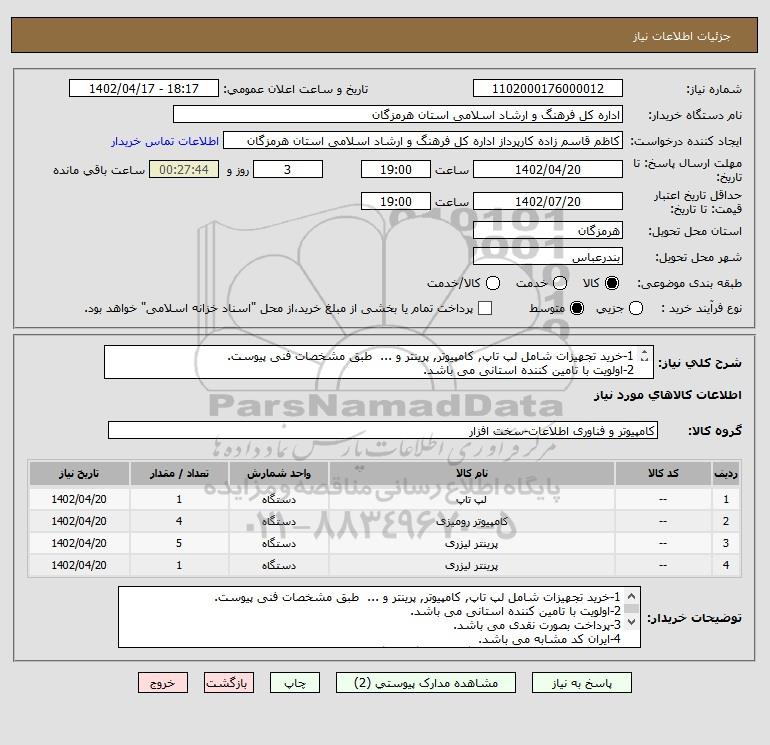The height and width of the screenshot is (745, 770).
Task: Click the announcement date field 1402/04/17 - 18:17
Action: pos(144,89)
